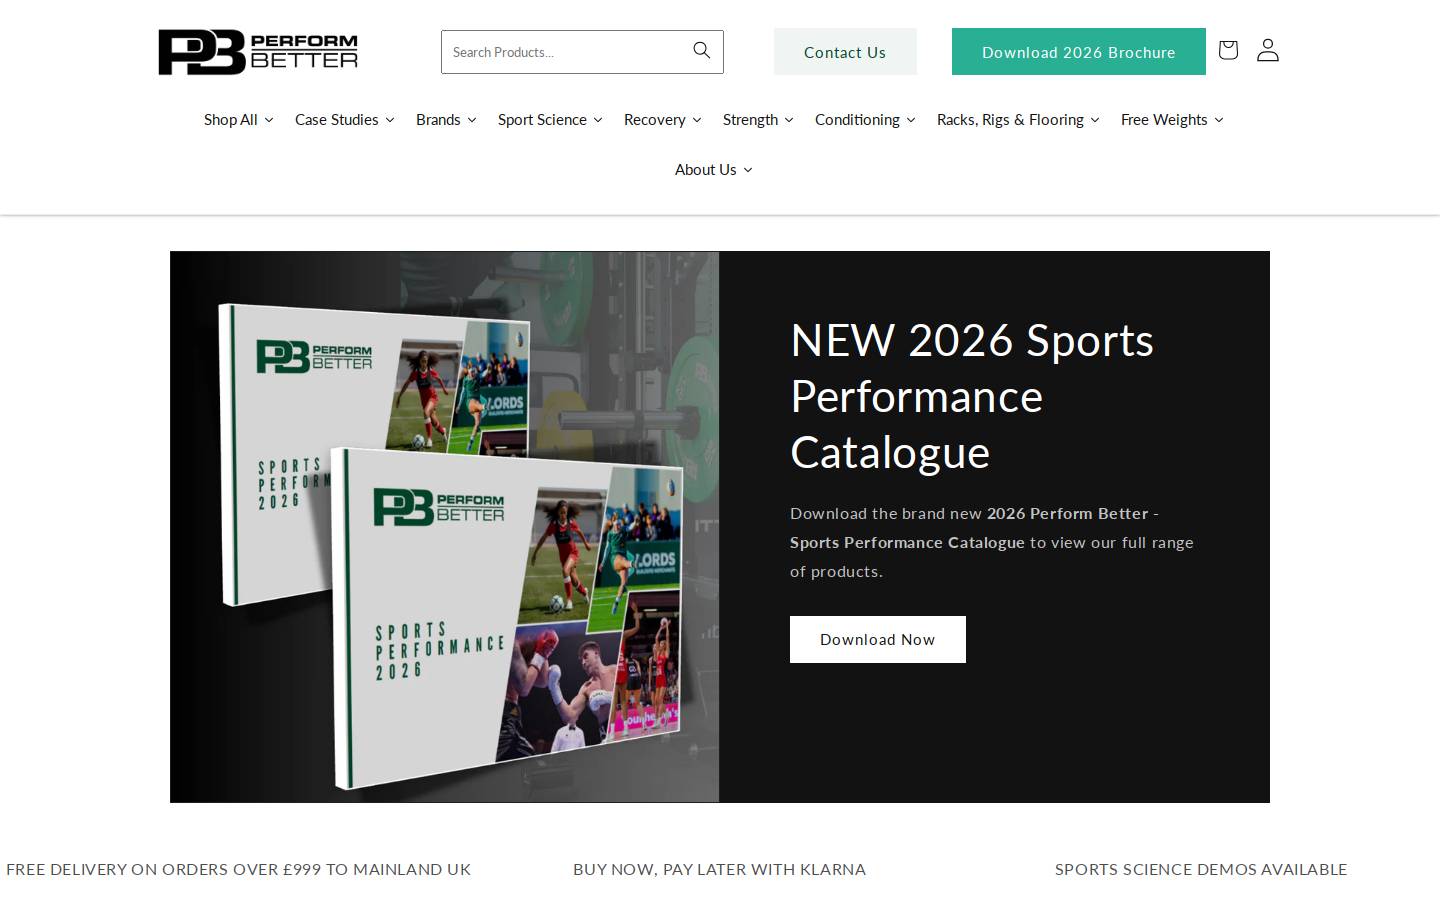This screenshot has height=900, width=1440.
Task: Expand the Shop All menu
Action: pyautogui.click(x=238, y=120)
